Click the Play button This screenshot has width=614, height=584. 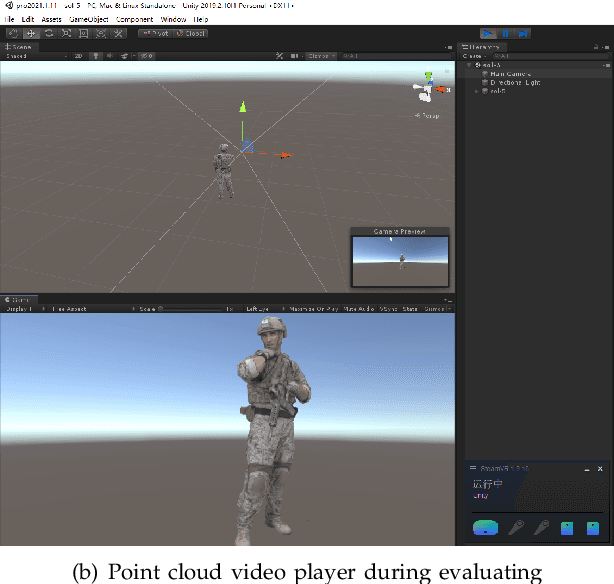pyautogui.click(x=488, y=33)
